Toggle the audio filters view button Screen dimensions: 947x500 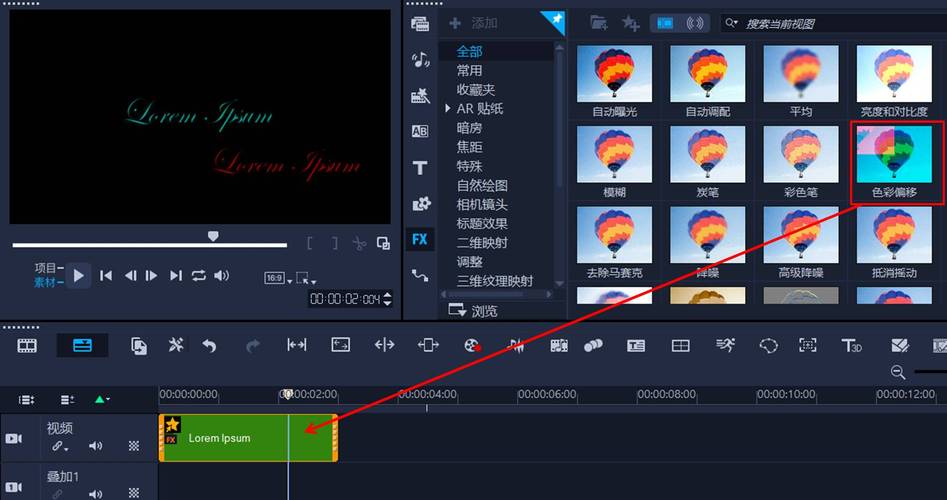tap(695, 23)
